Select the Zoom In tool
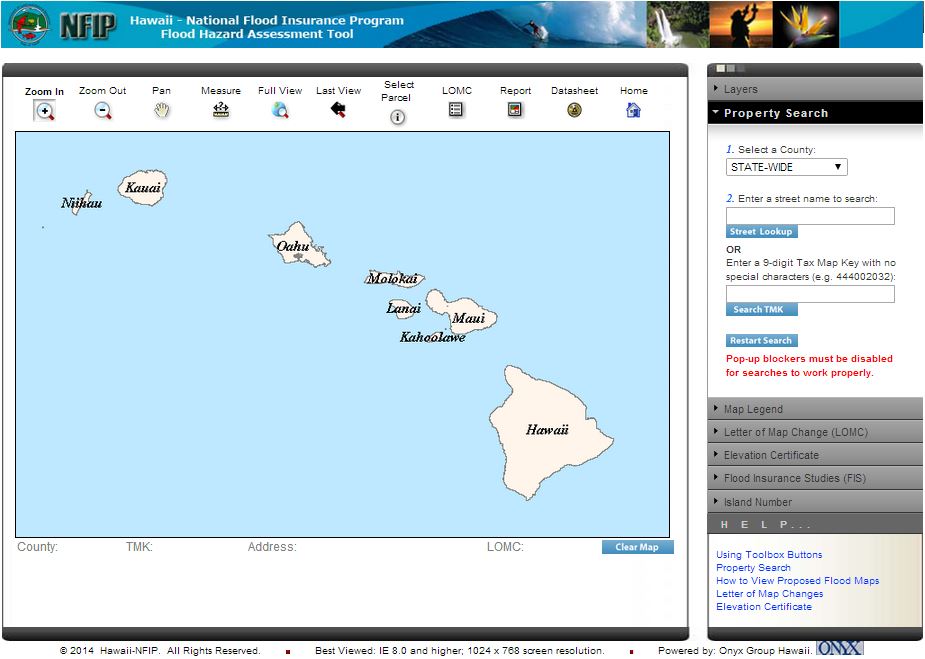The image size is (925, 659). click(x=44, y=109)
